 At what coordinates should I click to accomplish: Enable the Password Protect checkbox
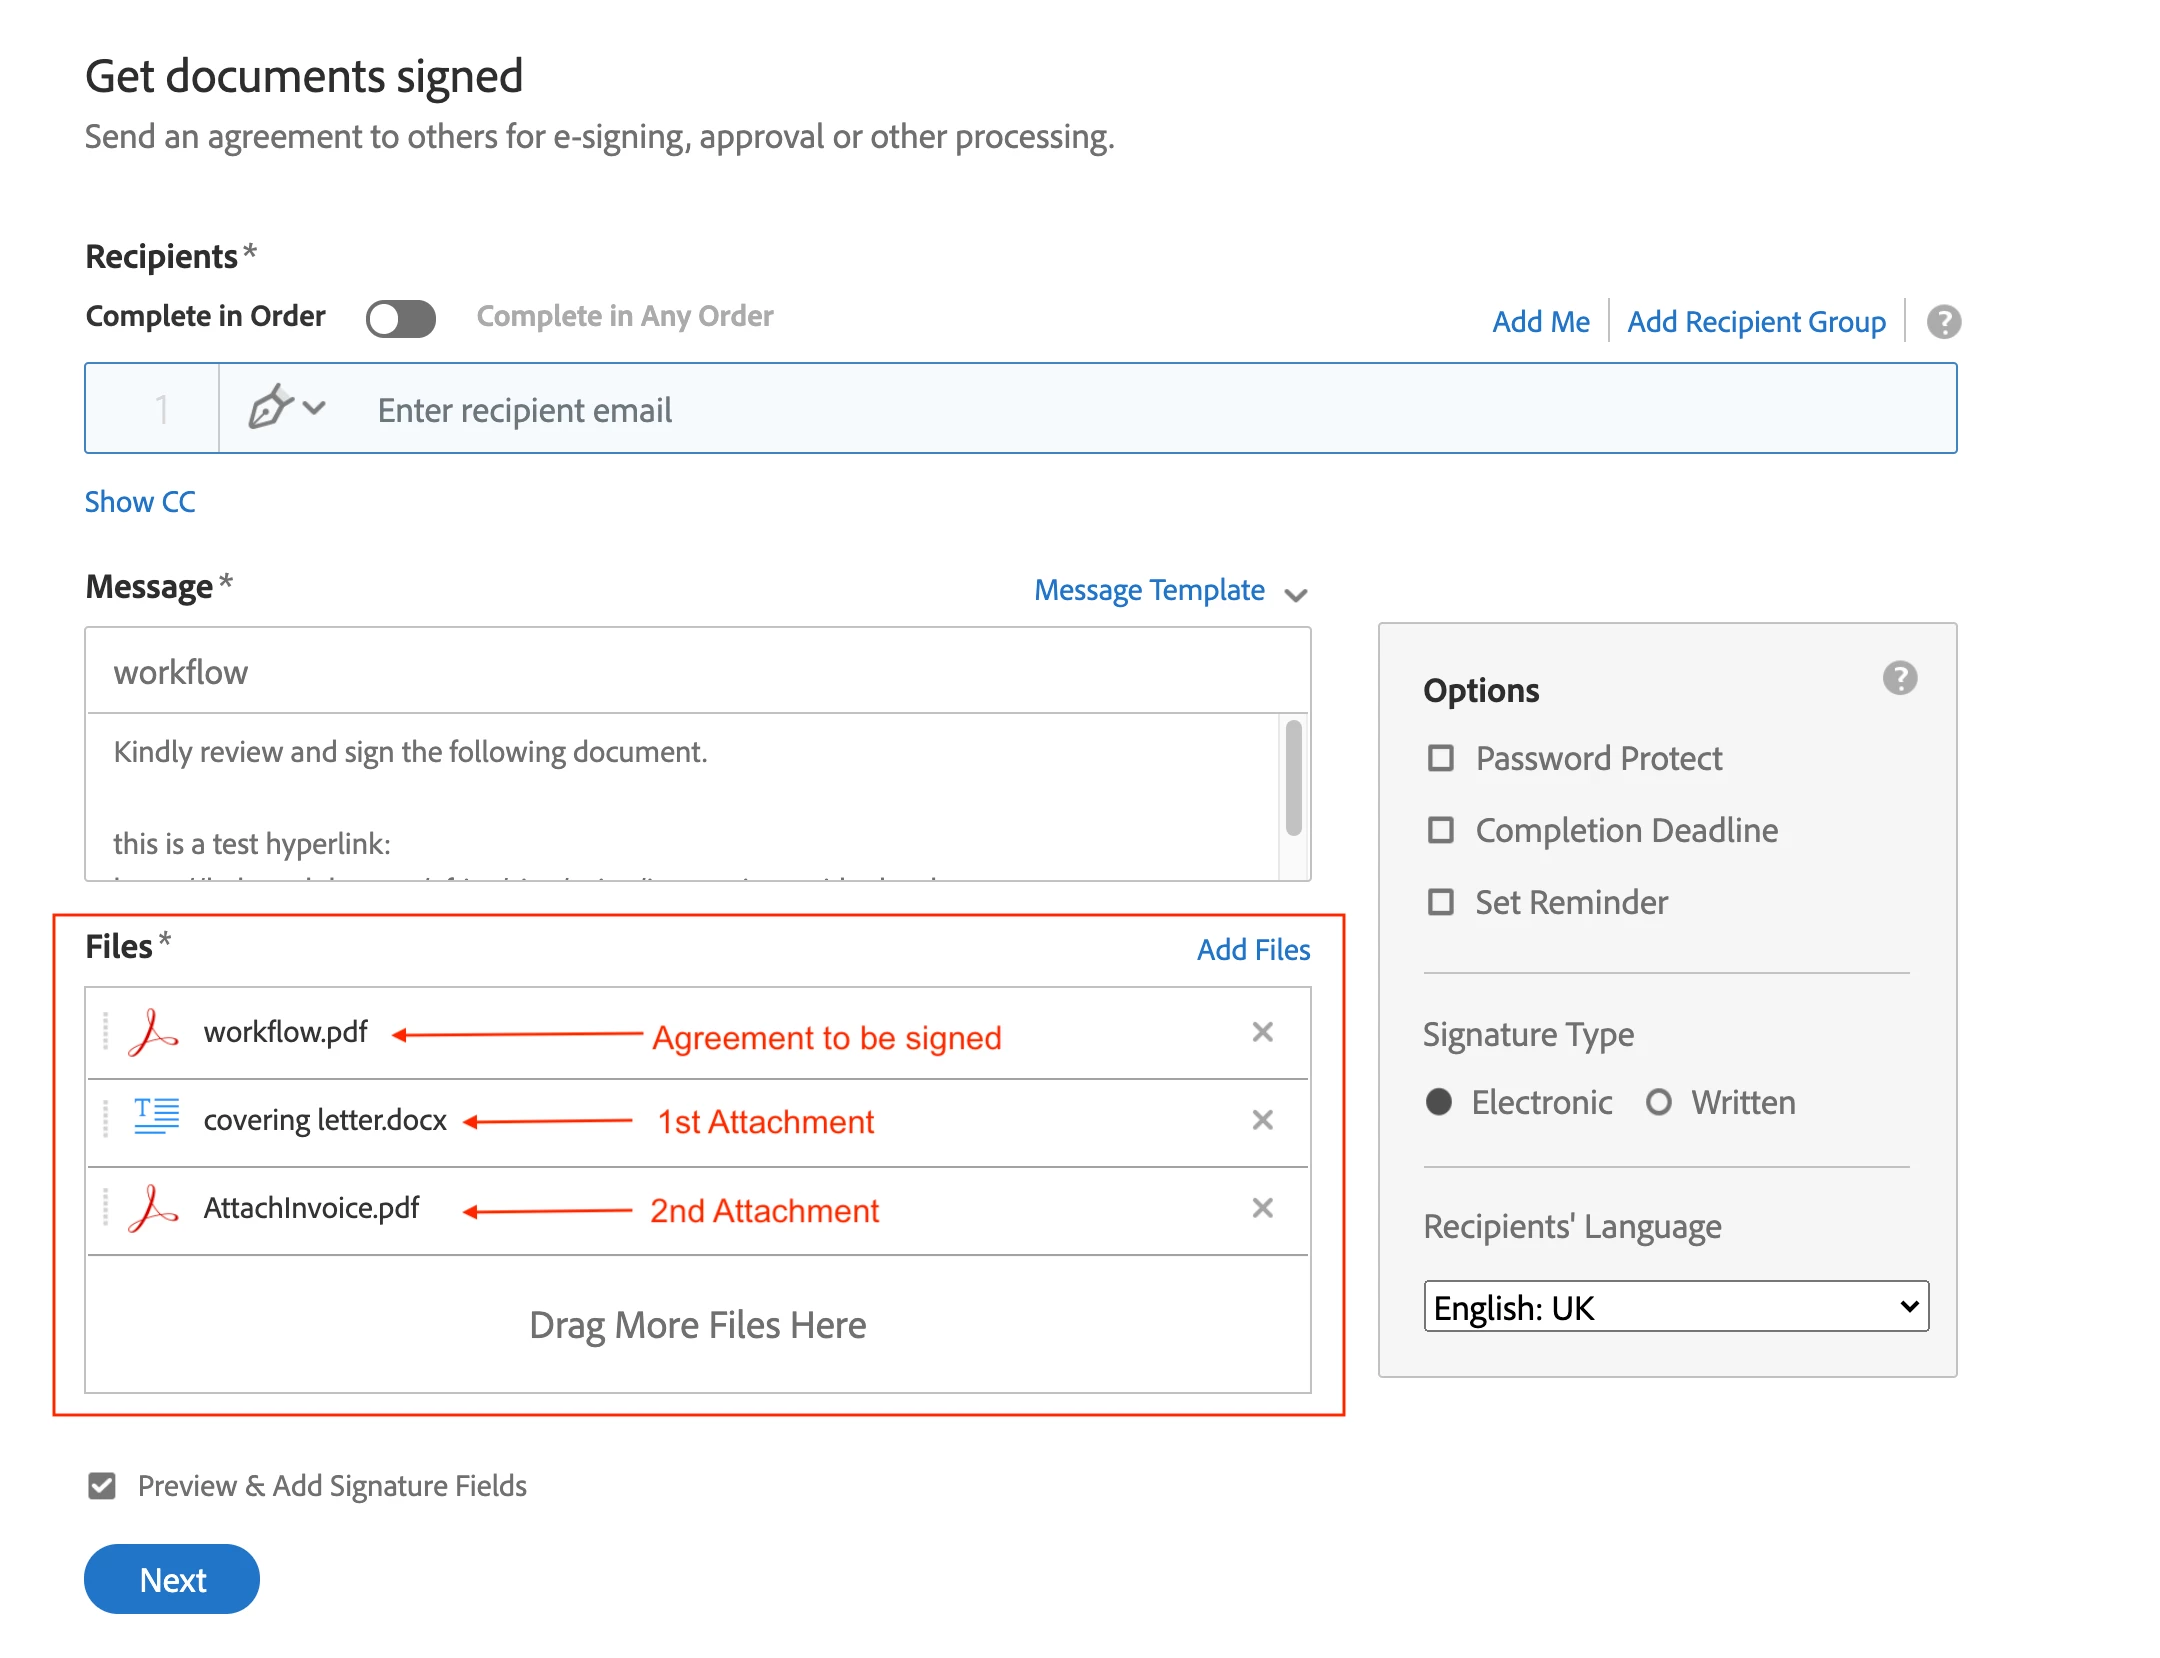point(1440,758)
